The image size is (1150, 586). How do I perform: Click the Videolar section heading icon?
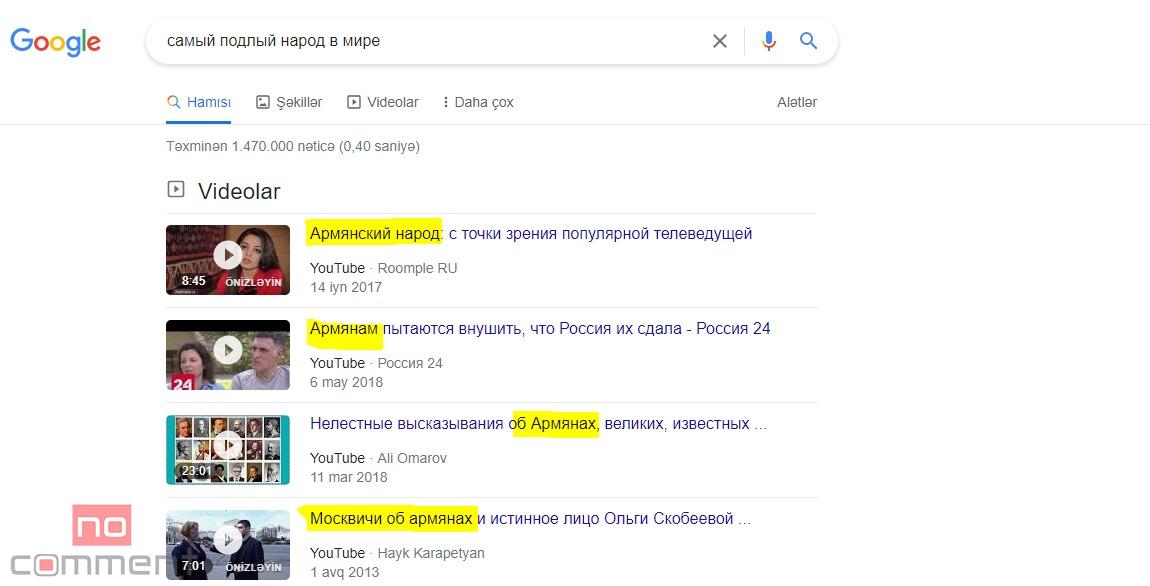pos(176,189)
